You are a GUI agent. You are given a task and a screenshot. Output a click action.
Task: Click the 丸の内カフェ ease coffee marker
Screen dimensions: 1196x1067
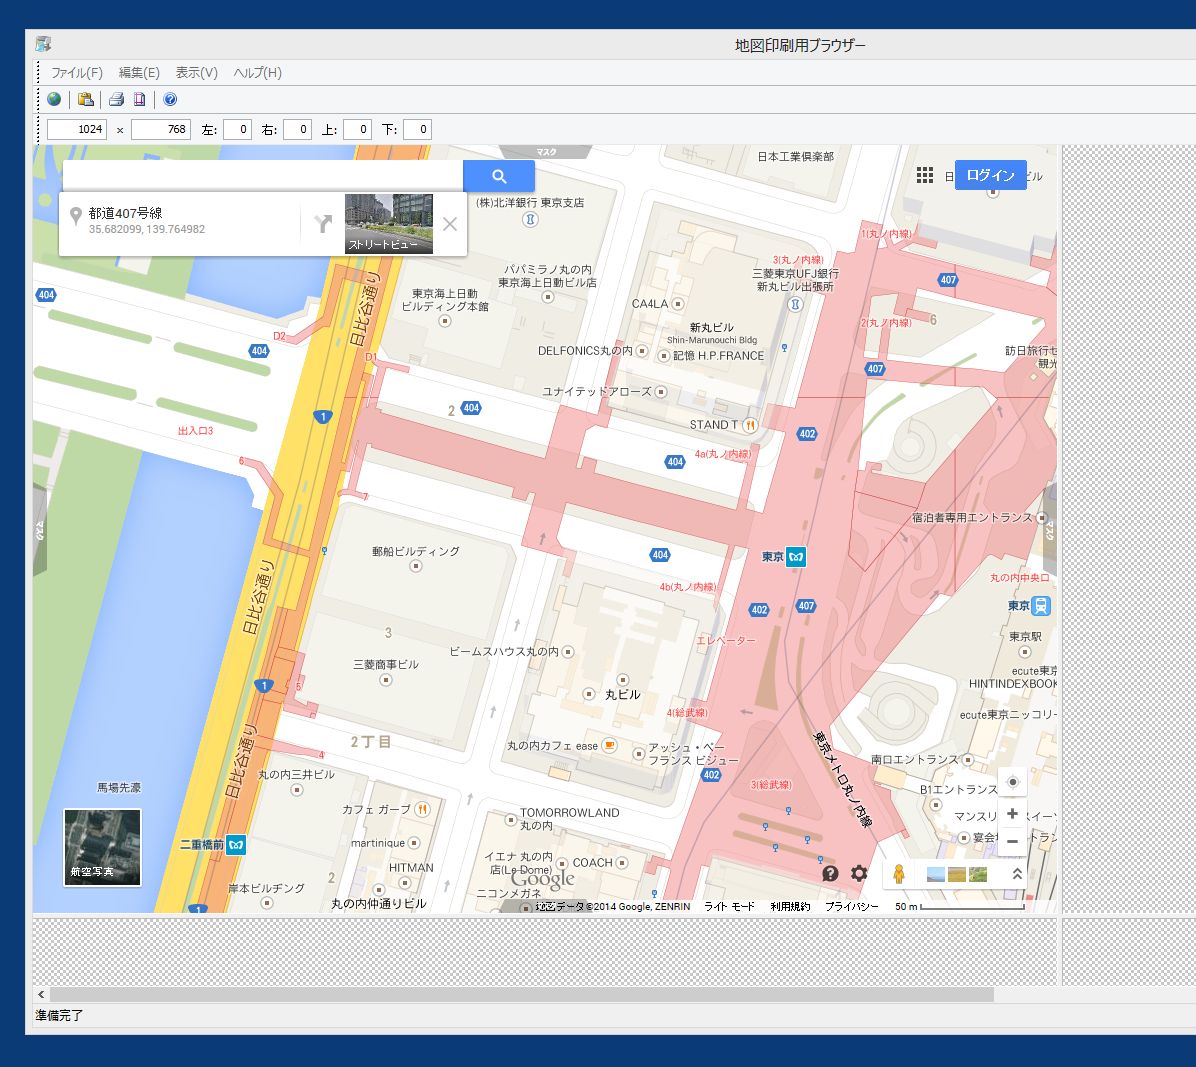[609, 745]
